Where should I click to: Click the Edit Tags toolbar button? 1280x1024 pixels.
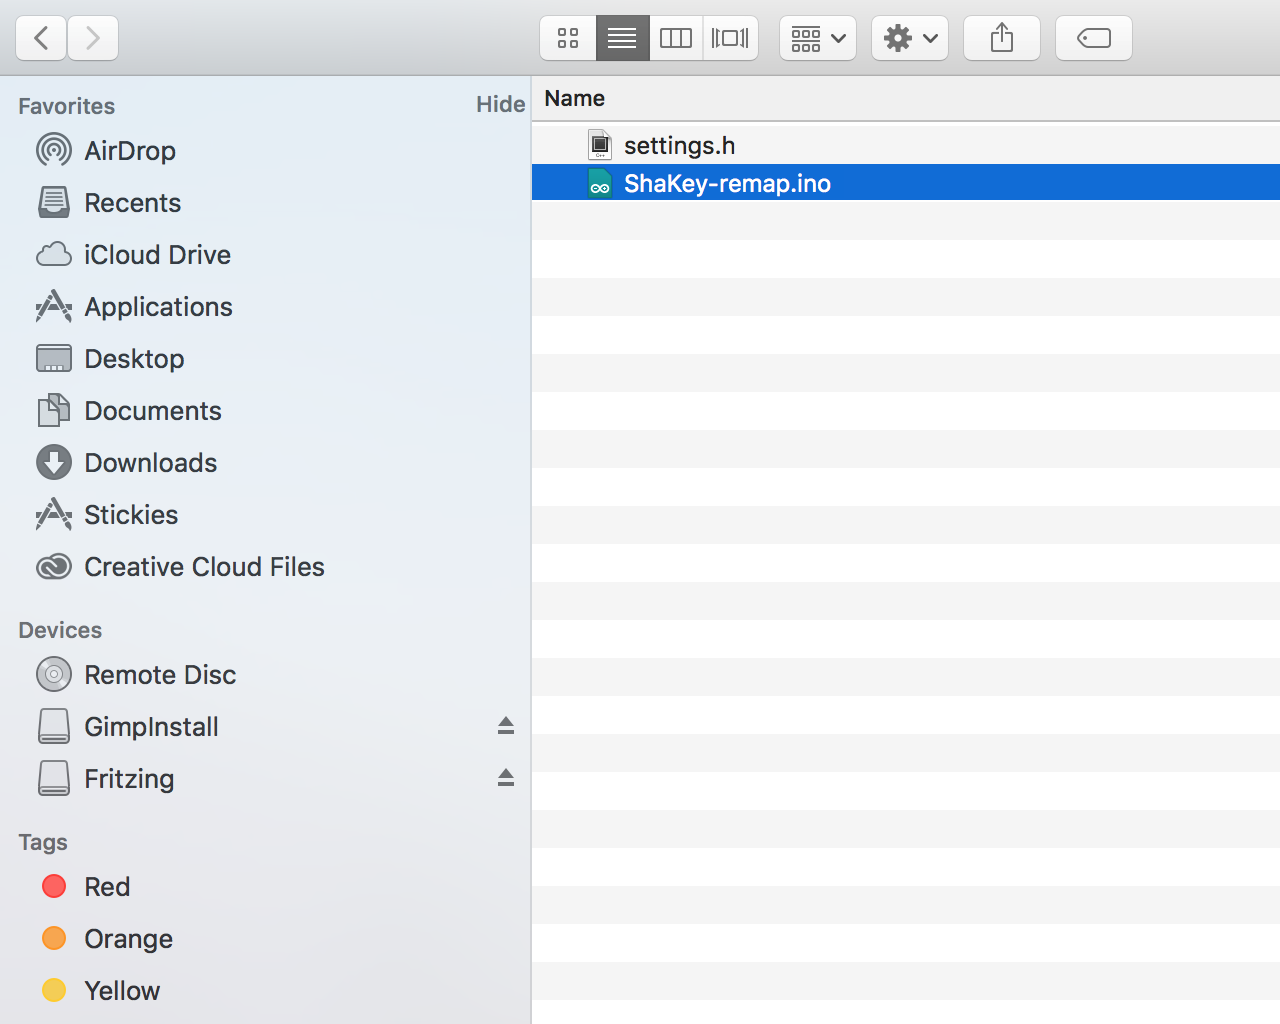[x=1094, y=38]
